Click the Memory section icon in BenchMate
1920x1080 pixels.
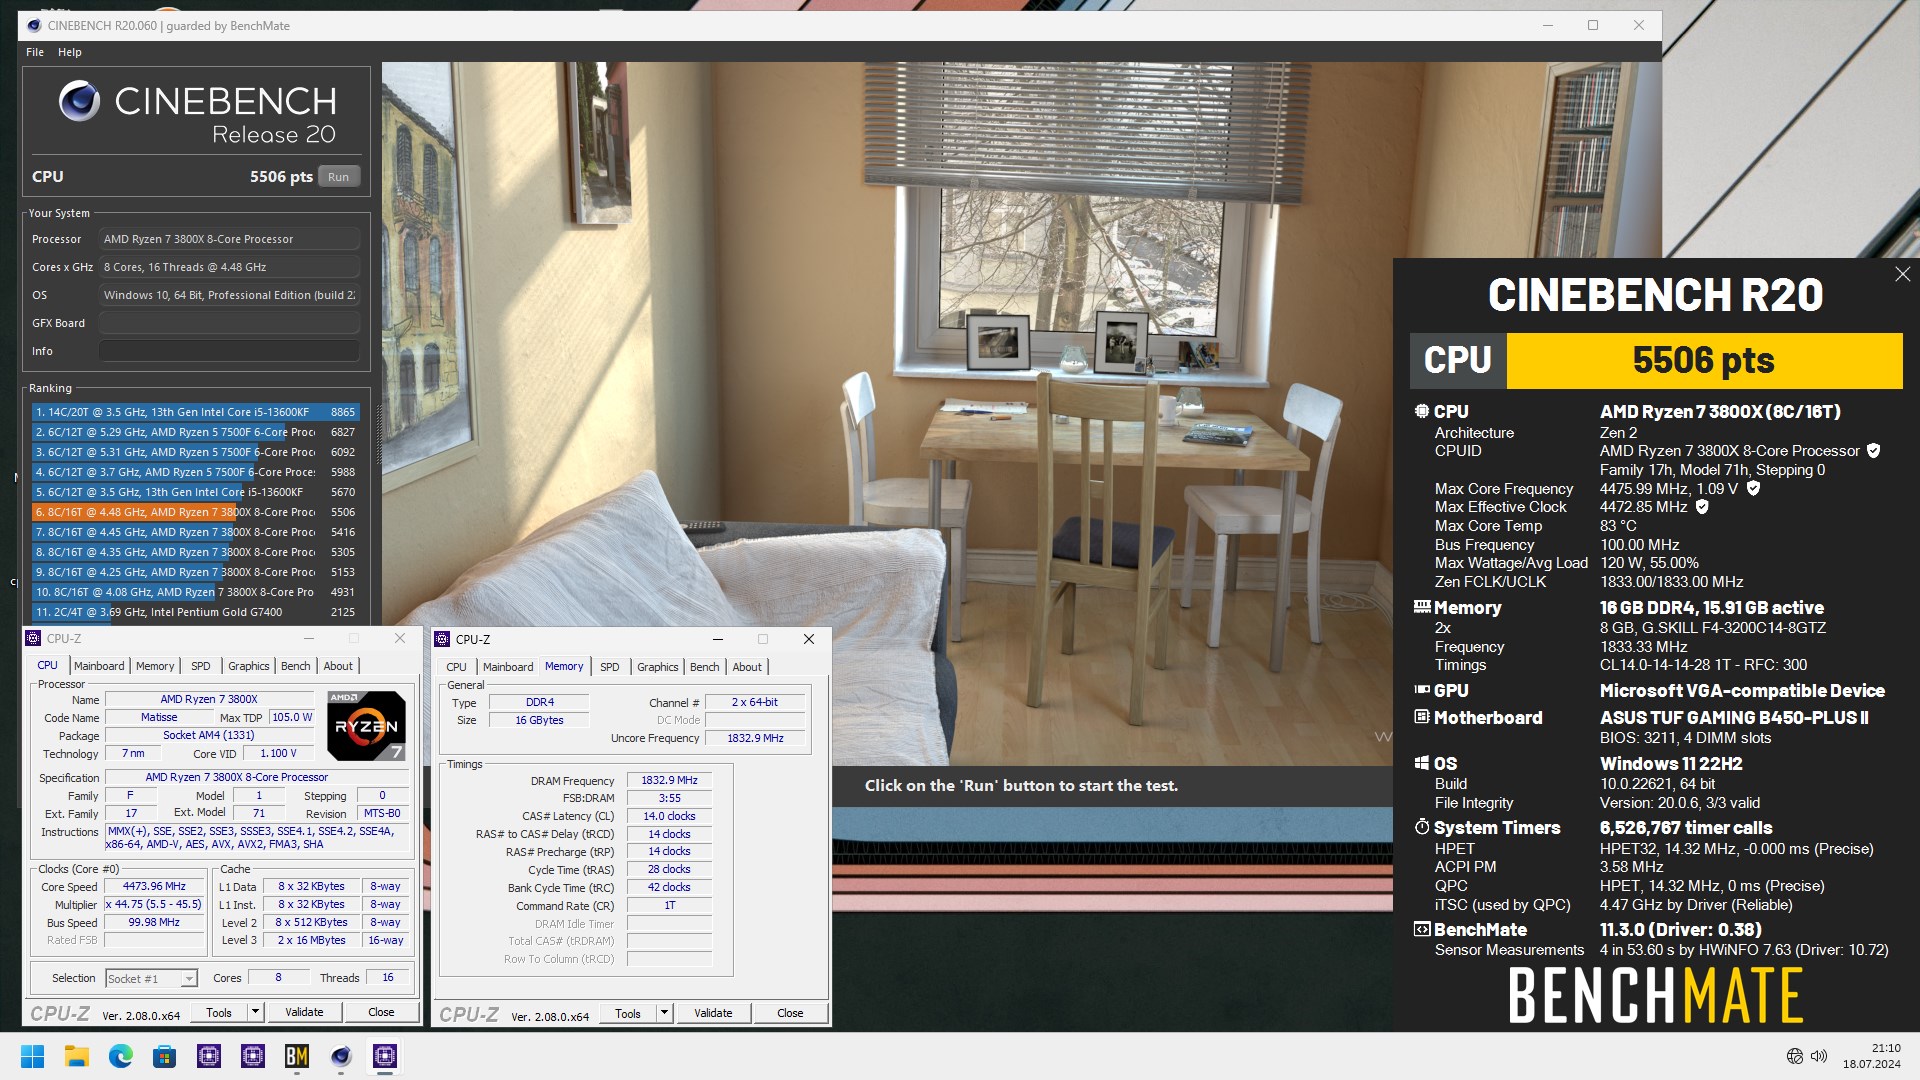[1422, 607]
